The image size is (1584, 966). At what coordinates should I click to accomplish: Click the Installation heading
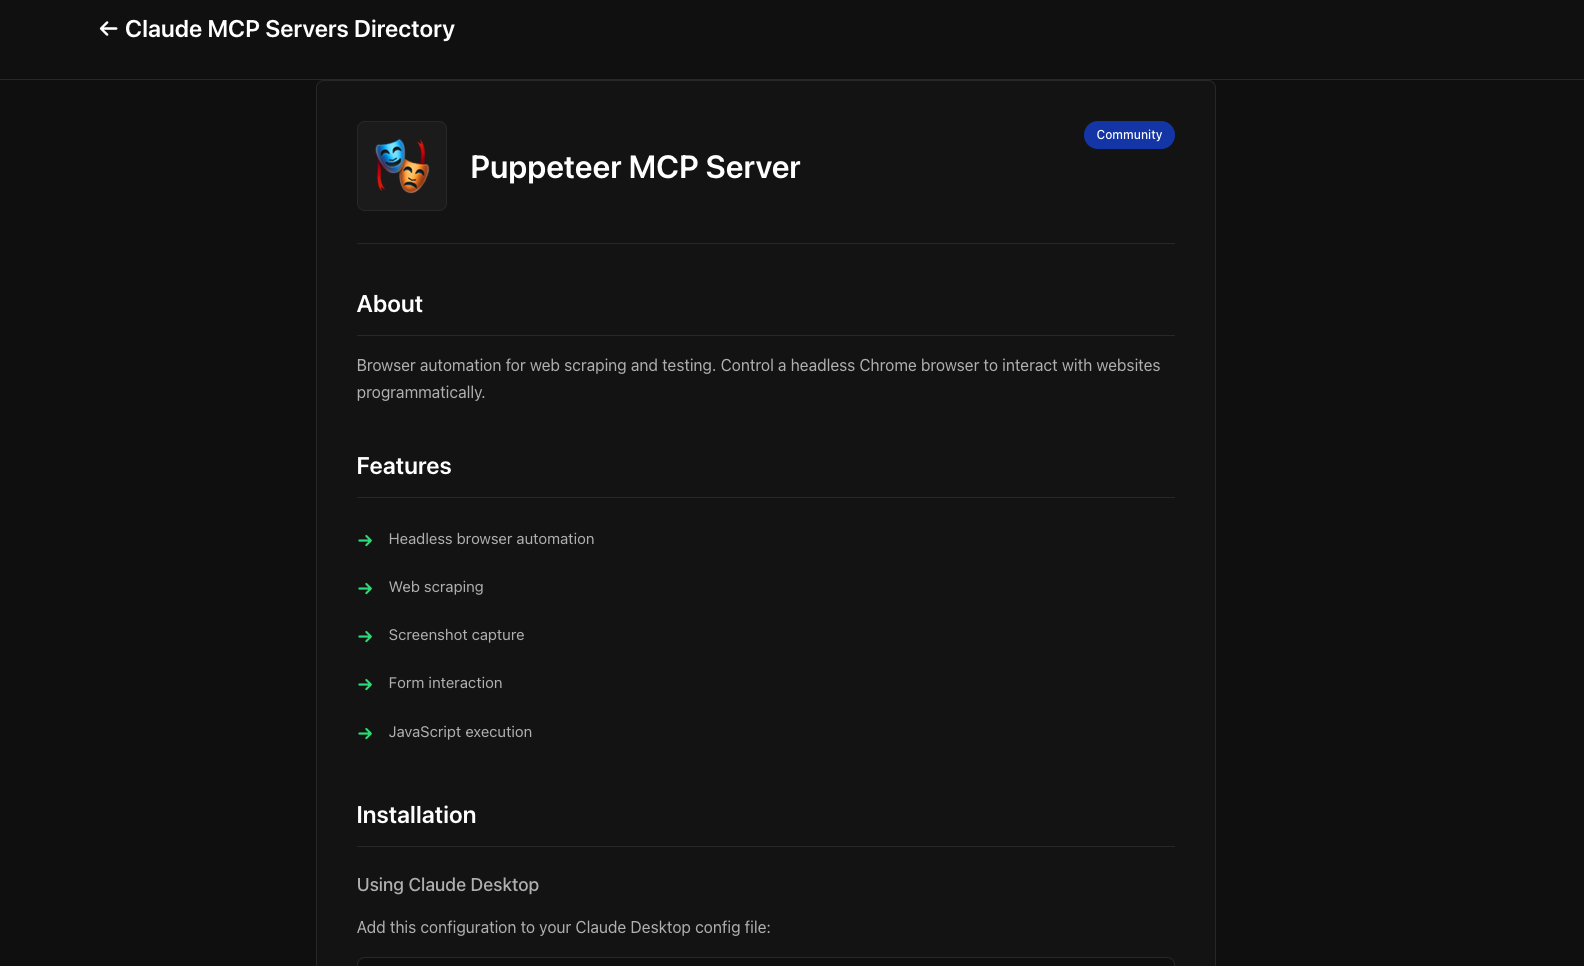(416, 815)
